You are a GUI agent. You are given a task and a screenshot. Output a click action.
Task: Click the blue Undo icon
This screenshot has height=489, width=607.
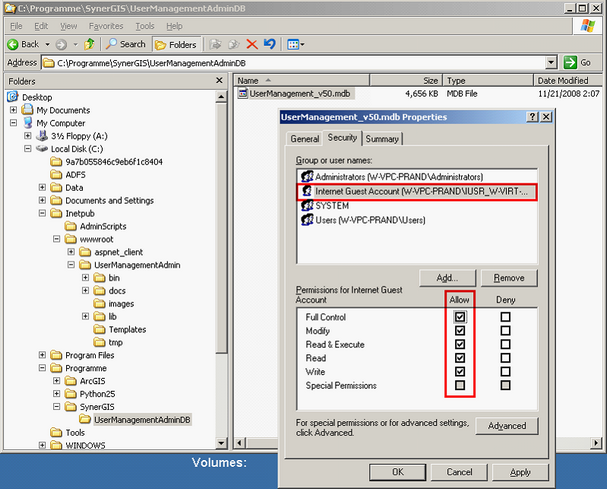(269, 44)
